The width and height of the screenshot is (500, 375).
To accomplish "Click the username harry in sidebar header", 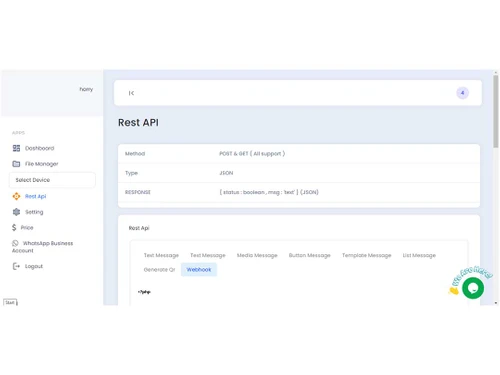I will coord(86,89).
